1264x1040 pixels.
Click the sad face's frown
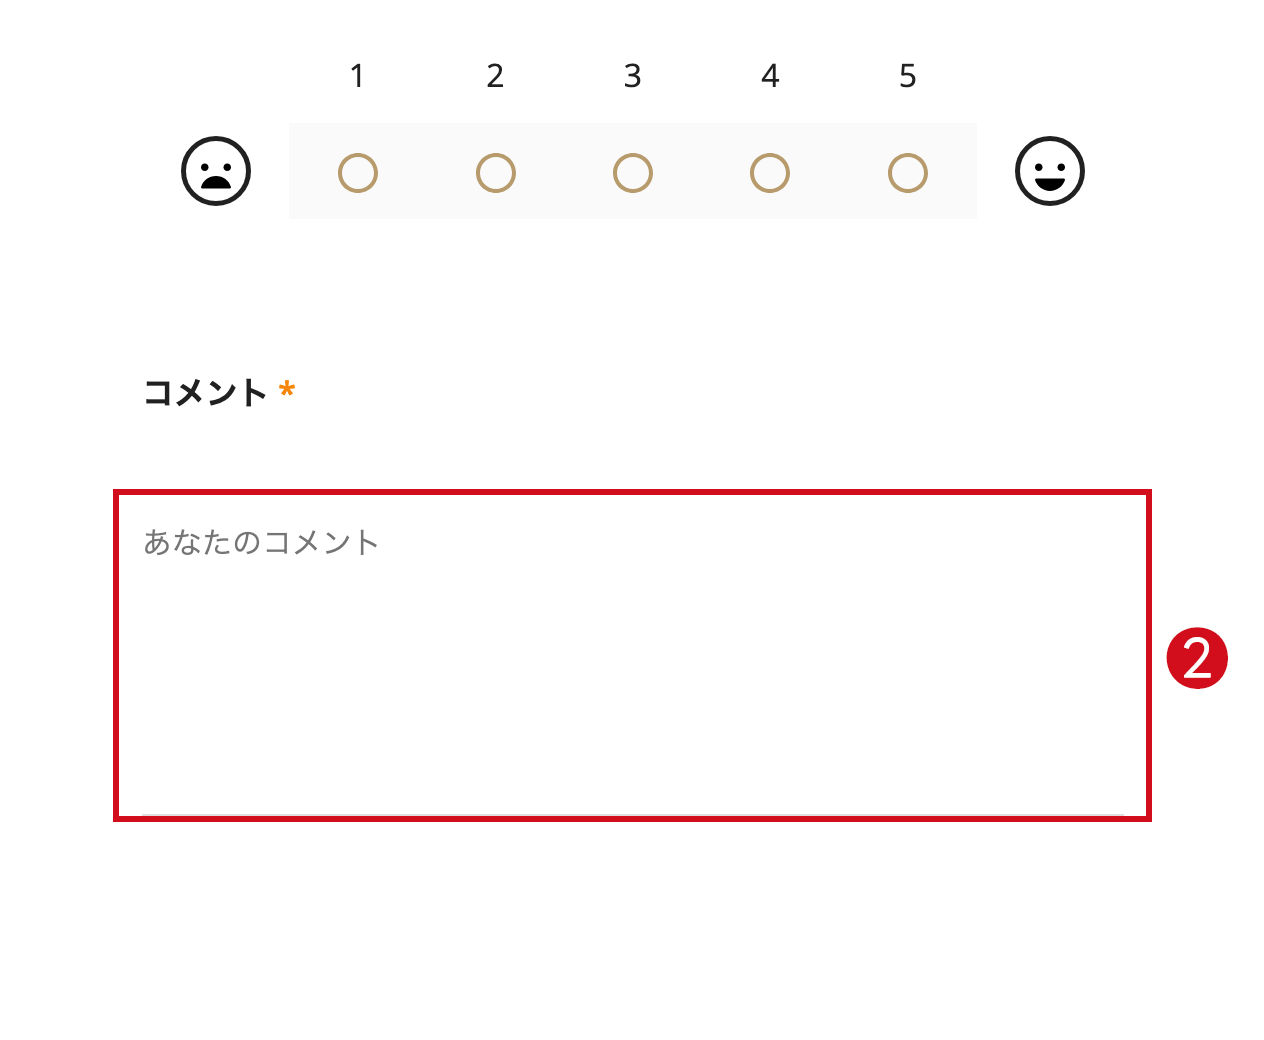click(215, 184)
